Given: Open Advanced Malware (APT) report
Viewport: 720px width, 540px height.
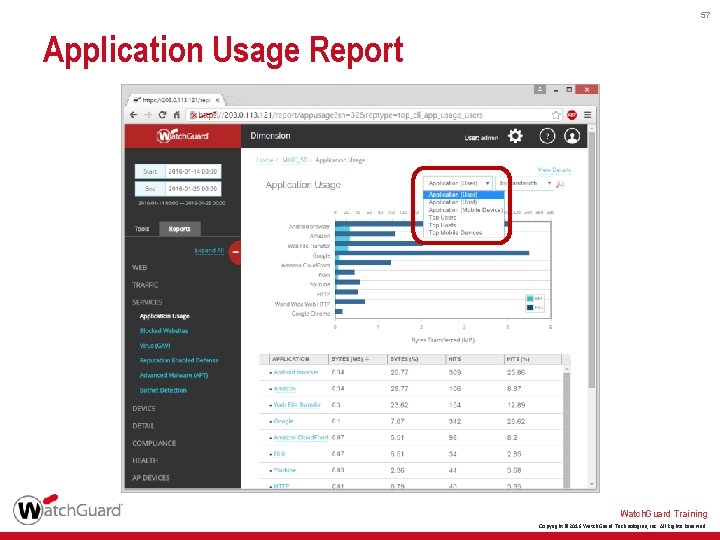Looking at the screenshot, I should coord(174,375).
